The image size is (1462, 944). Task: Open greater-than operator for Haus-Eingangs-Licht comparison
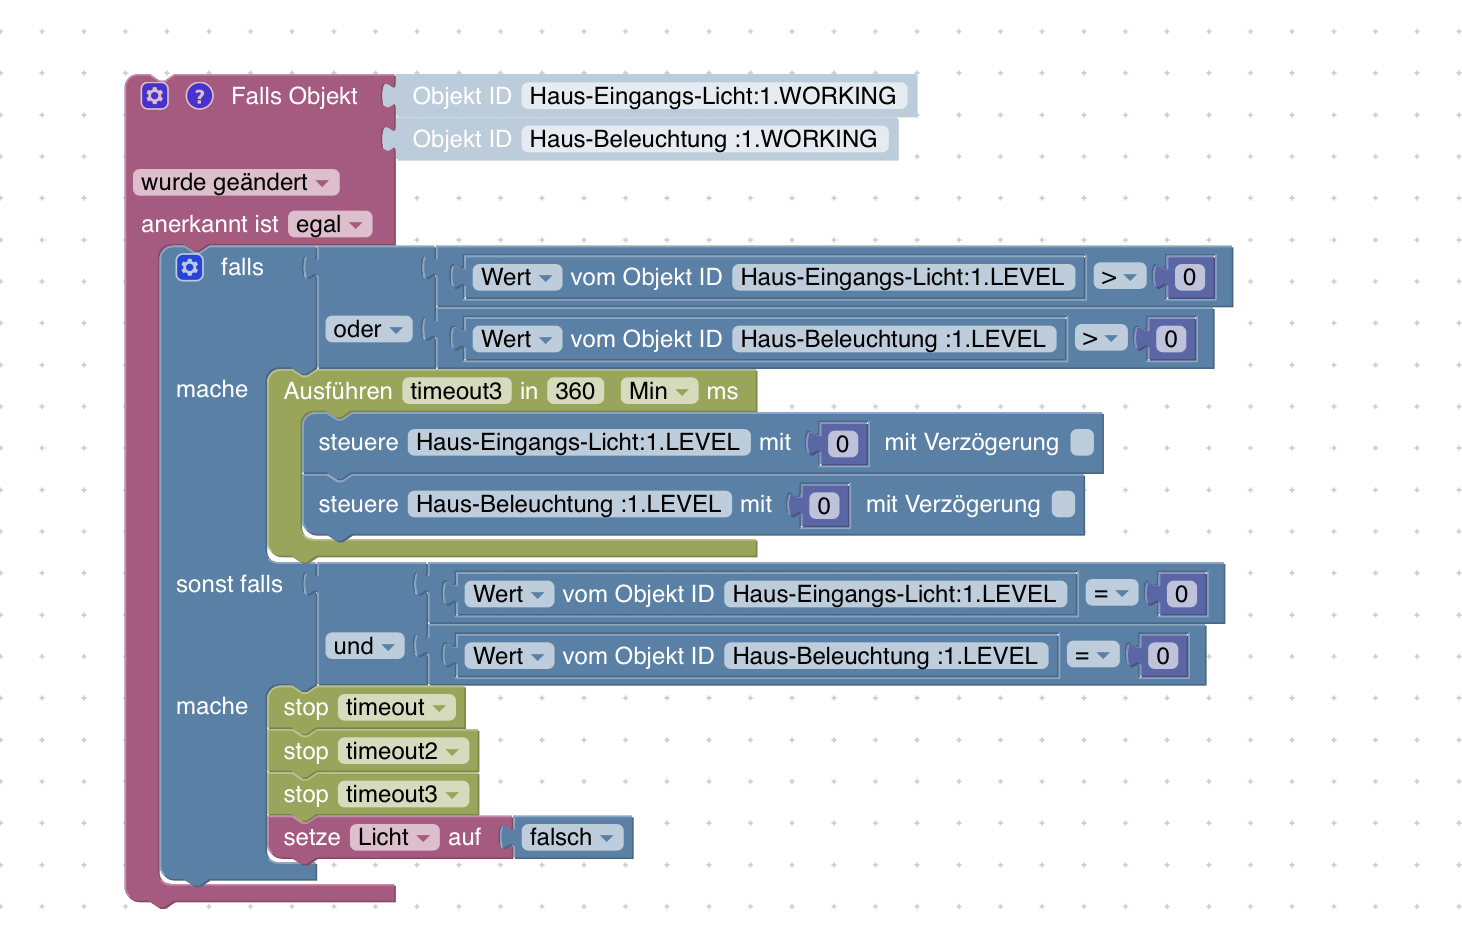tap(1119, 277)
